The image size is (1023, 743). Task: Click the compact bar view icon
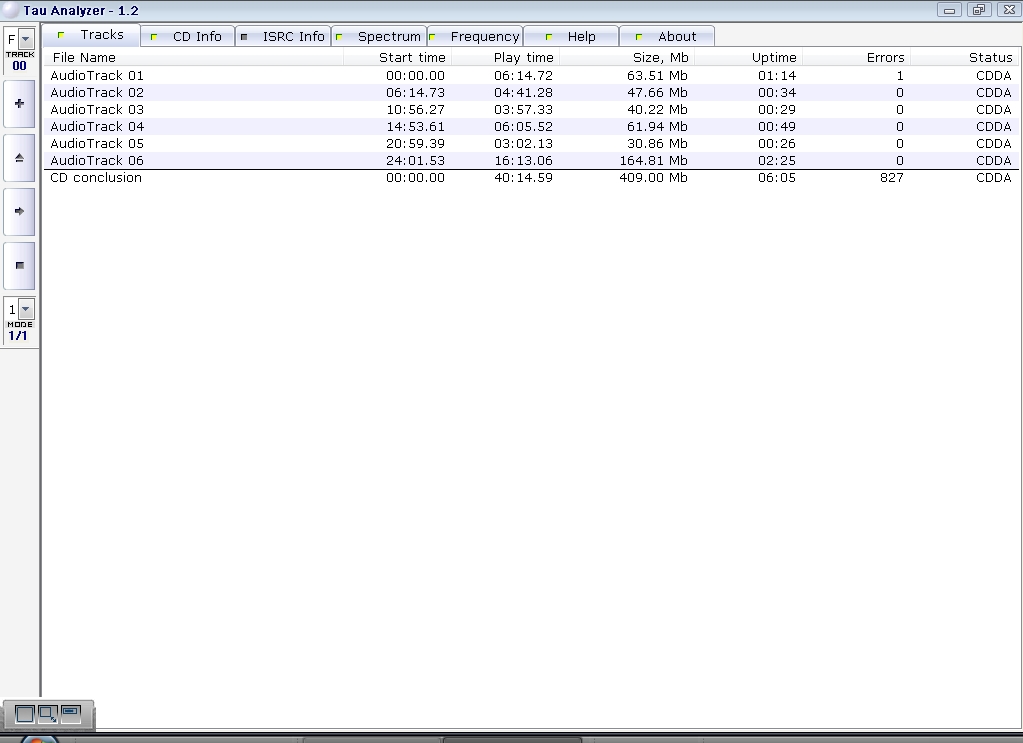click(71, 713)
